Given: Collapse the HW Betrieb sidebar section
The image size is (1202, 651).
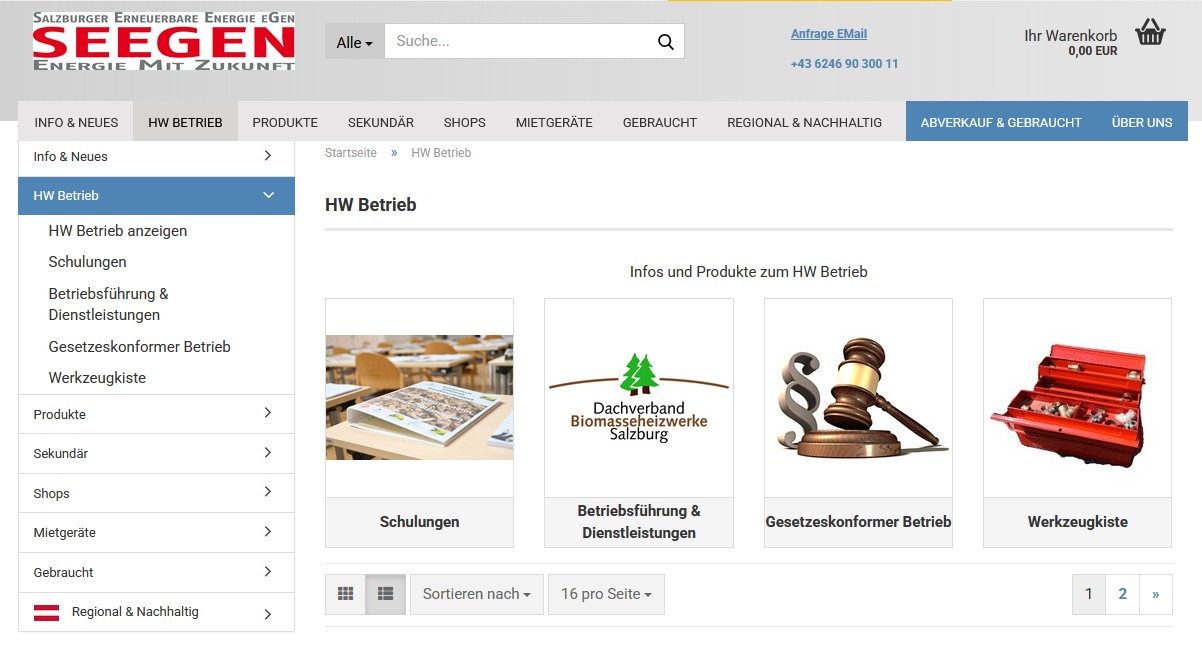Looking at the screenshot, I should [267, 196].
